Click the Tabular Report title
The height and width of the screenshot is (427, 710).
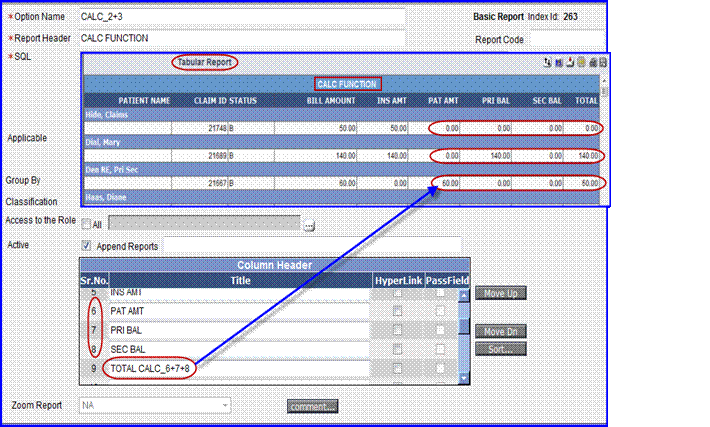click(x=205, y=62)
